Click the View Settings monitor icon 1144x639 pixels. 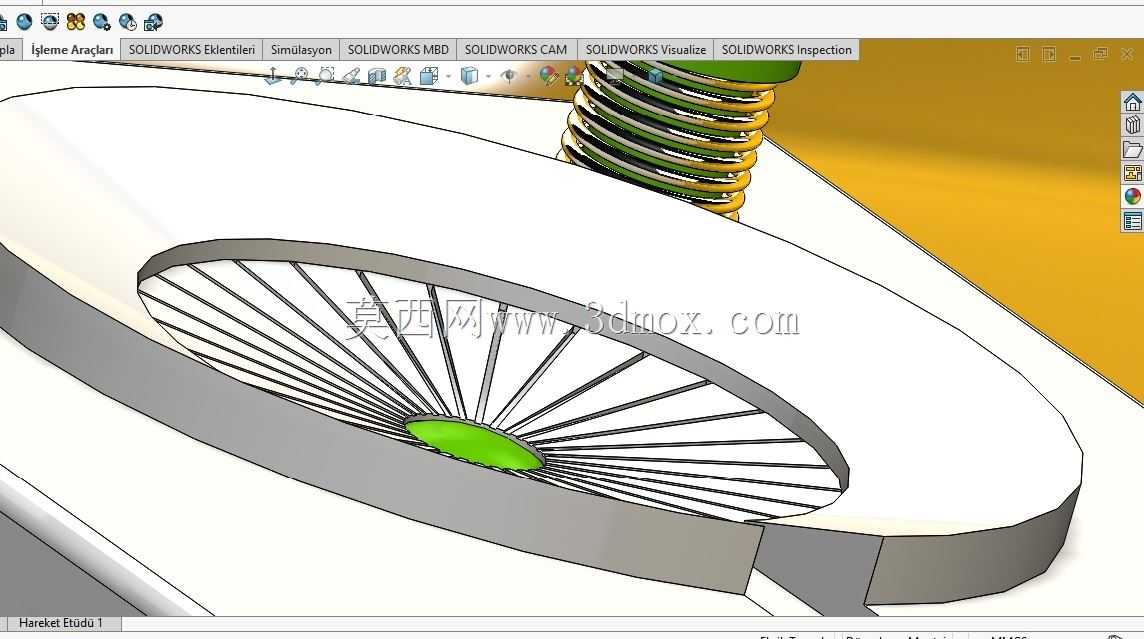tap(615, 74)
